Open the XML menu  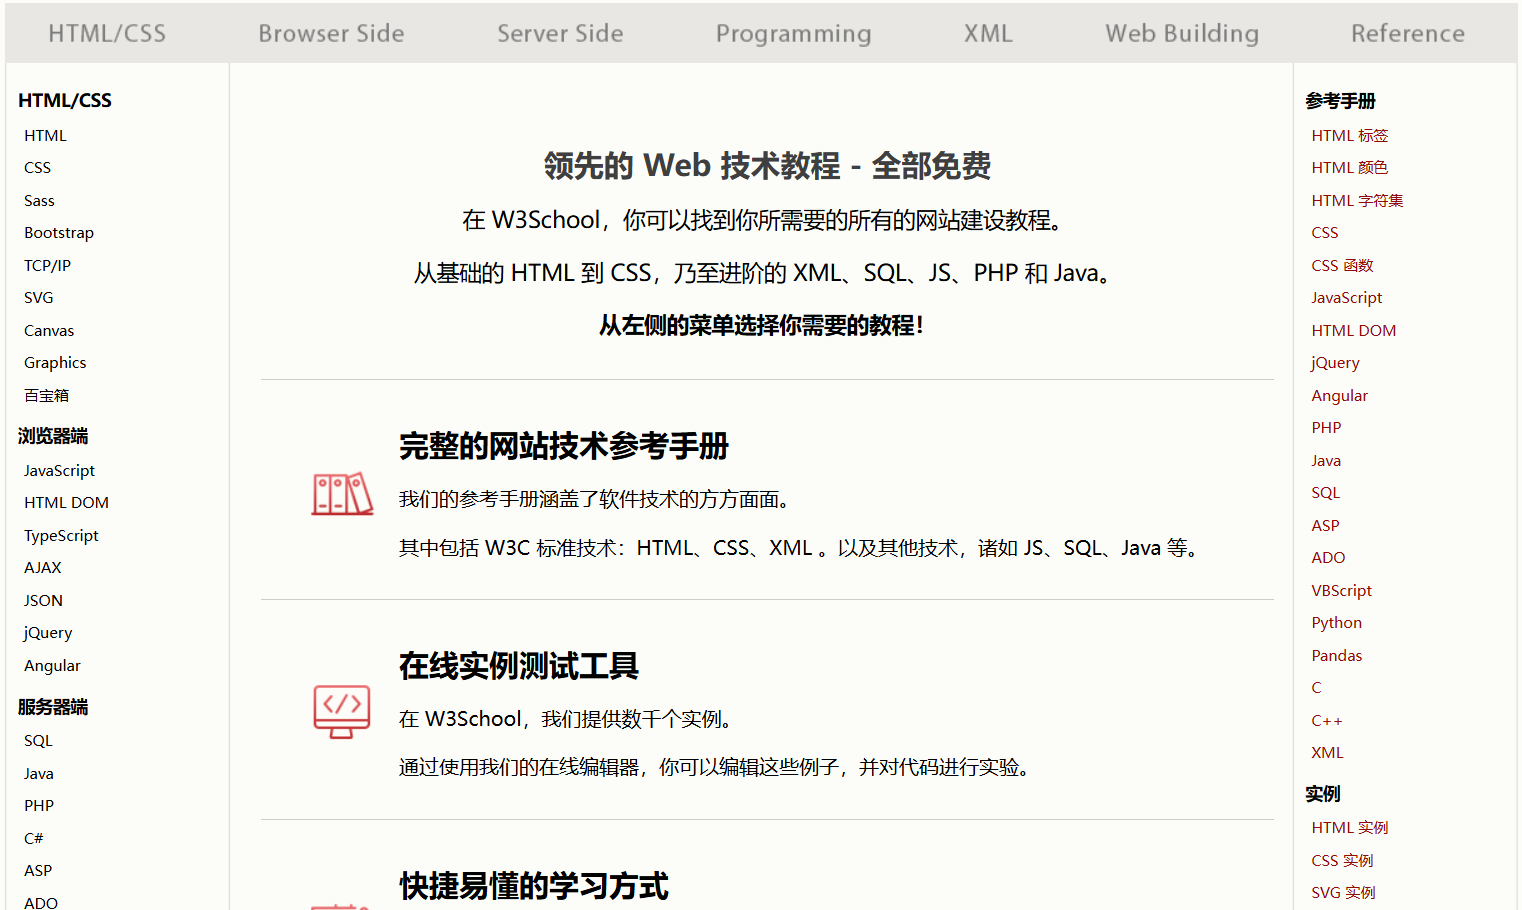coord(988,32)
